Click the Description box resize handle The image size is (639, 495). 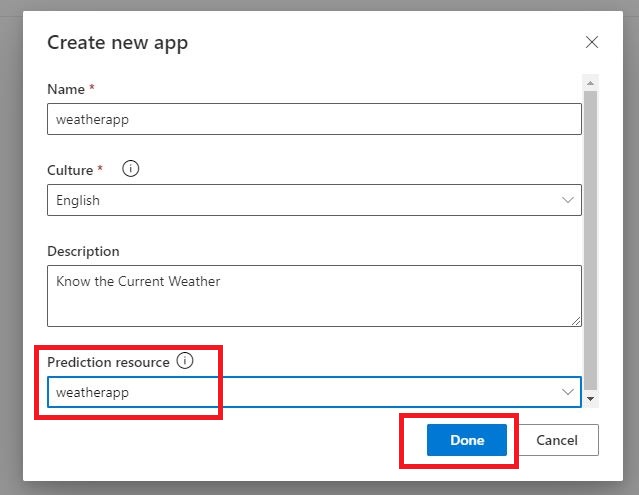coord(575,320)
